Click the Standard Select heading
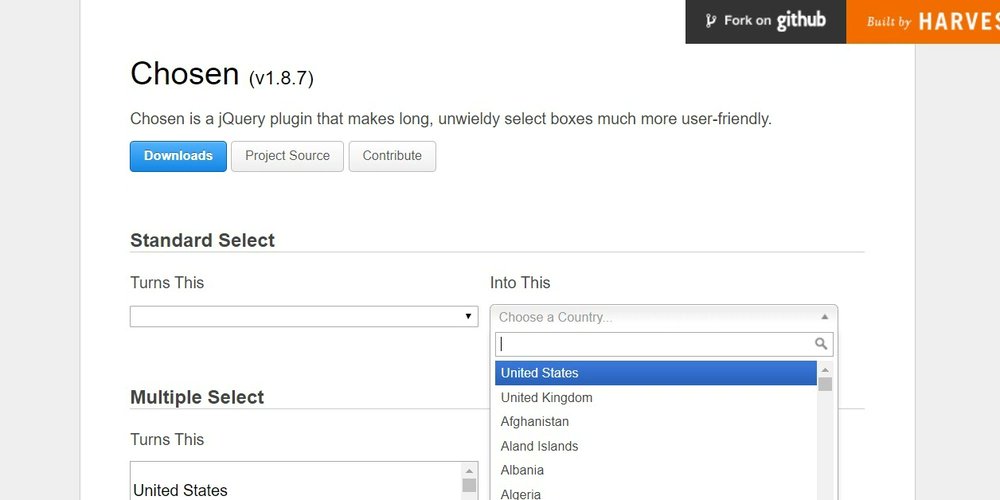 202,240
